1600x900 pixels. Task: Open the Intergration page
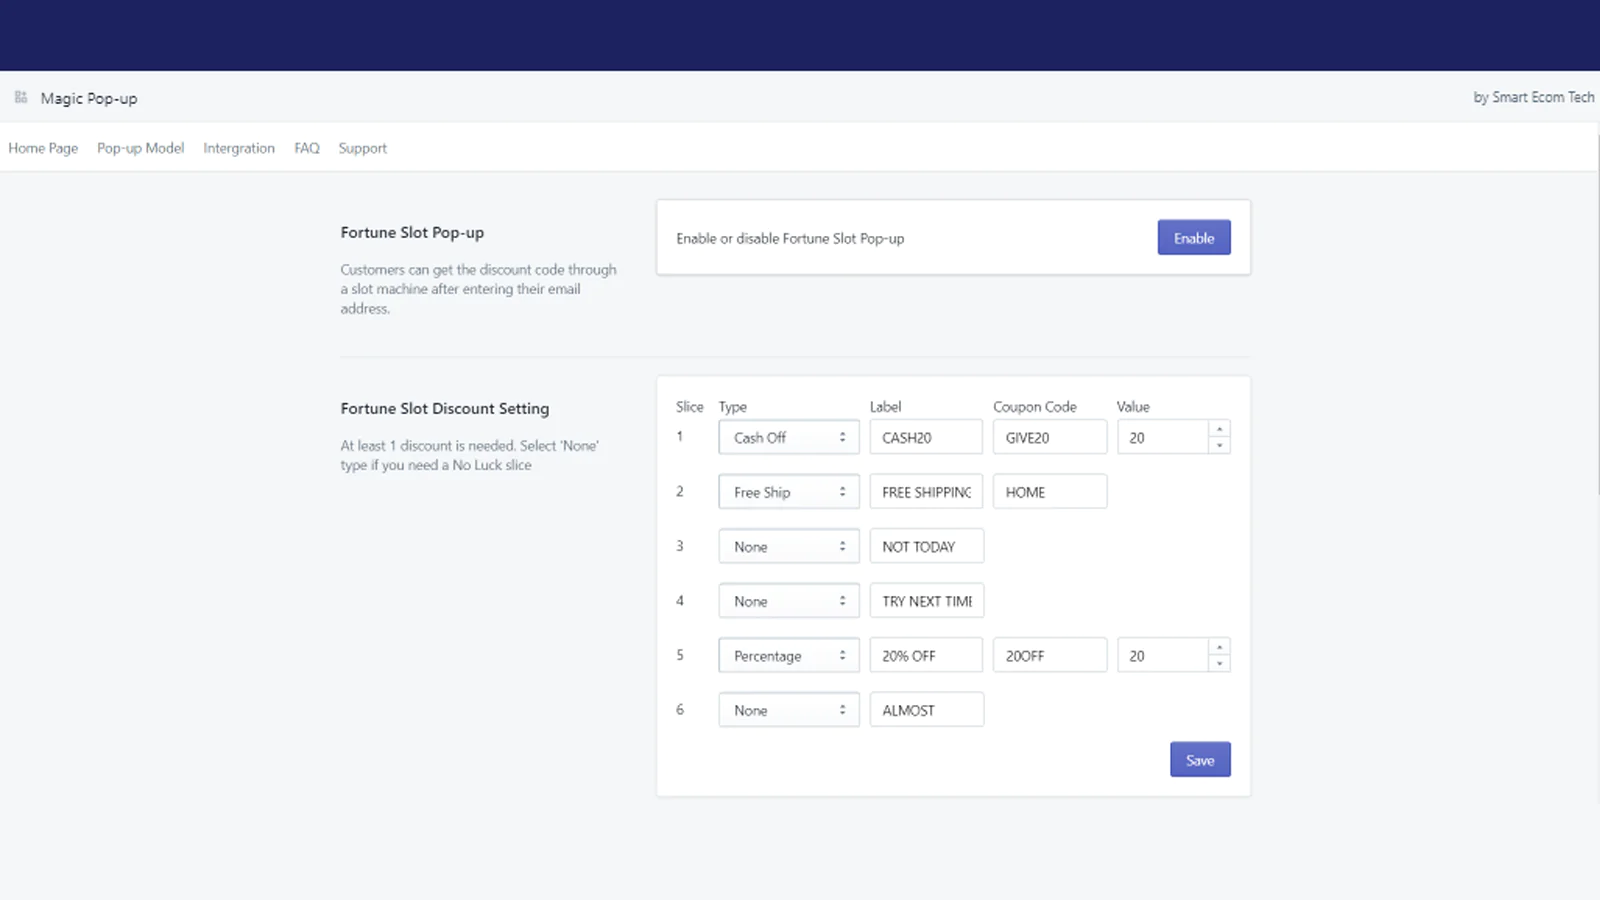(239, 148)
